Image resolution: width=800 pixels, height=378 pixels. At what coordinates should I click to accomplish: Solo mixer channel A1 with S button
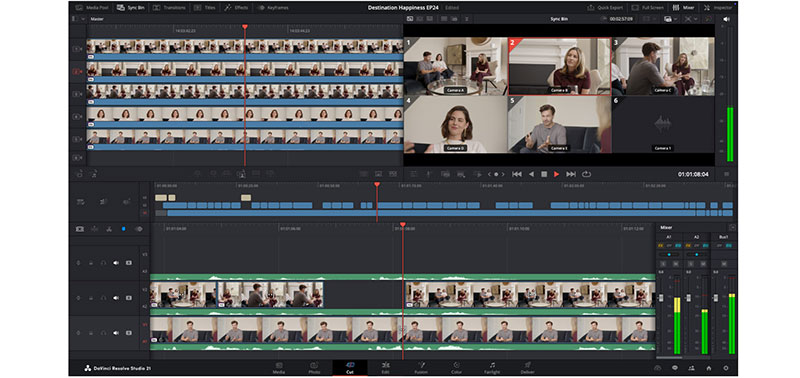(x=663, y=264)
